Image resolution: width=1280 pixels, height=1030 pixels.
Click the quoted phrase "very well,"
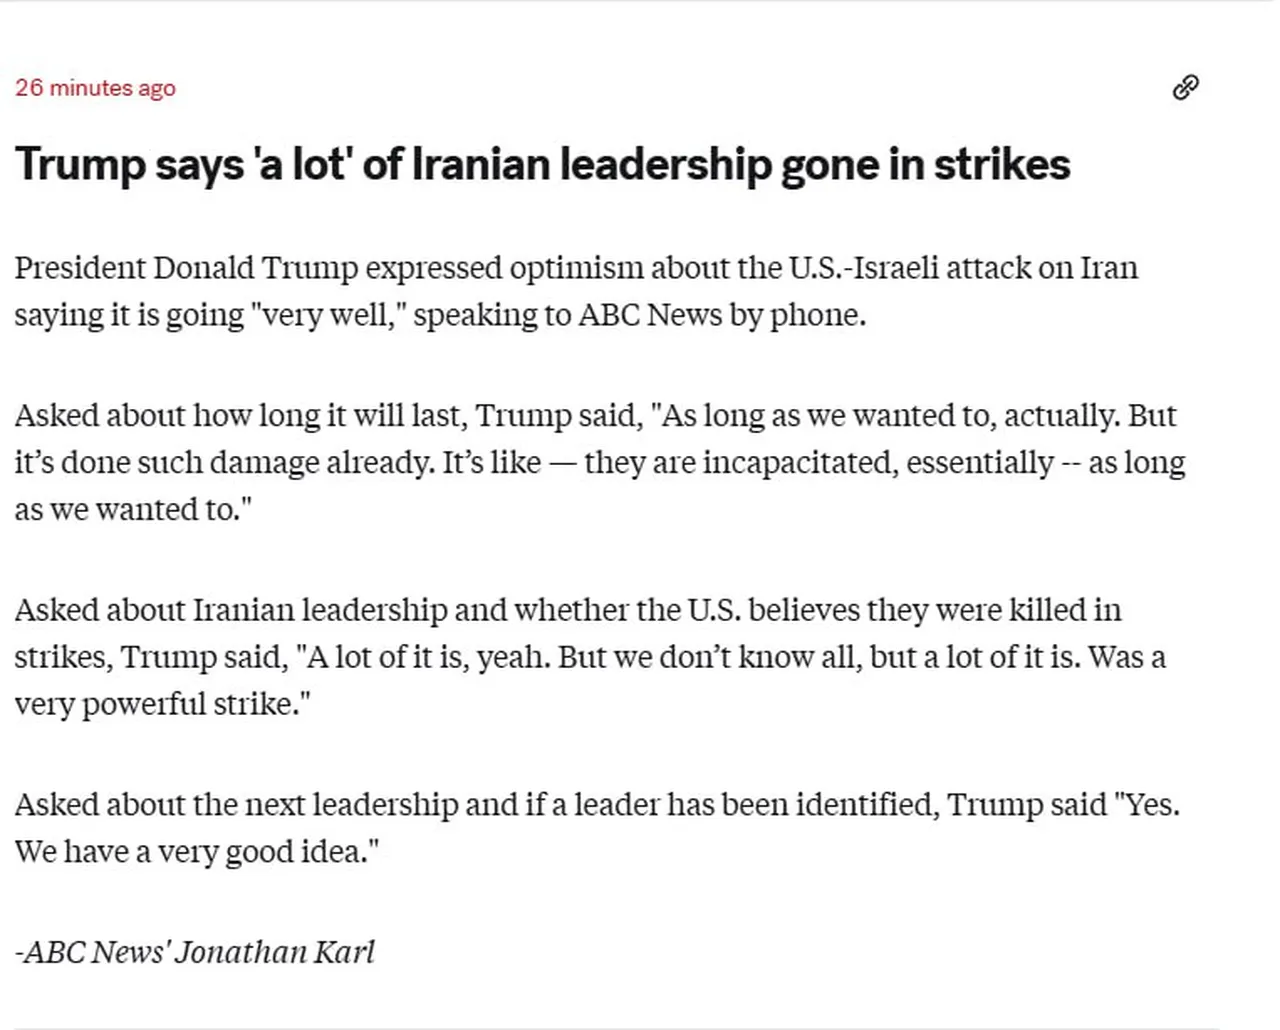[x=328, y=315]
